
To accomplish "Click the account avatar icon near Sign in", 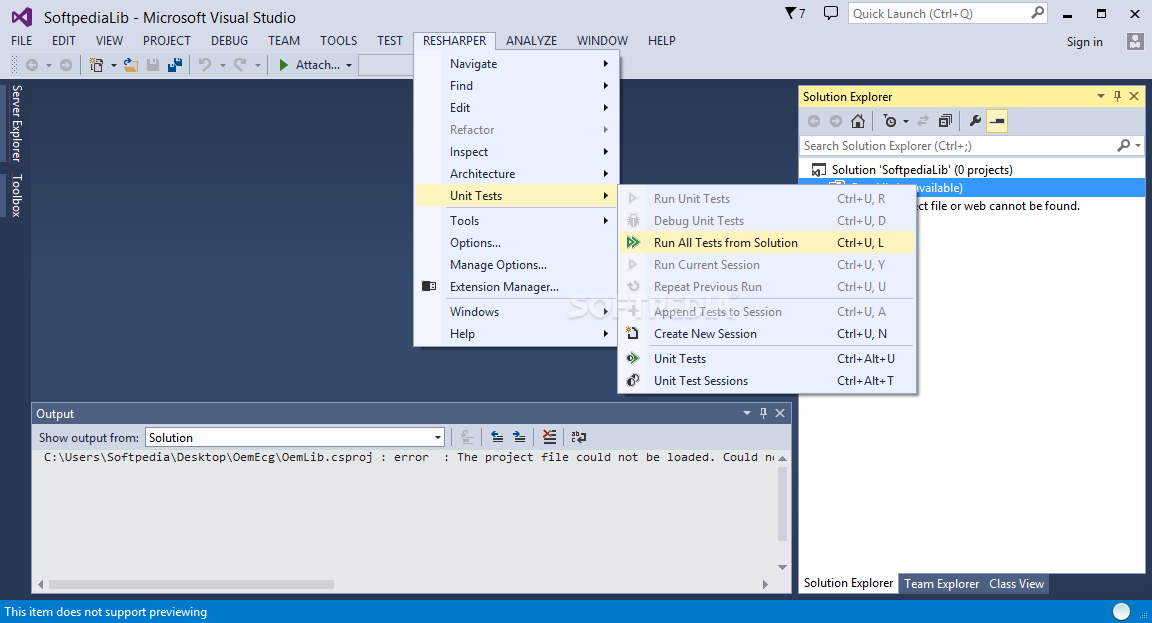I will pyautogui.click(x=1135, y=41).
